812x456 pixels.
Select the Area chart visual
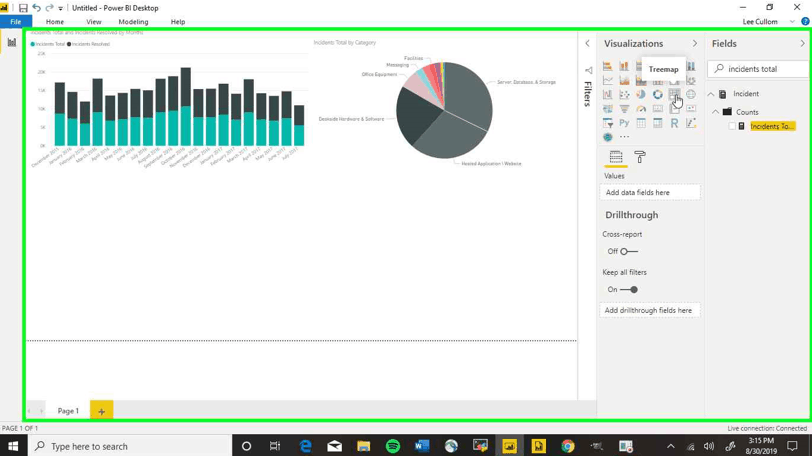[x=624, y=80]
